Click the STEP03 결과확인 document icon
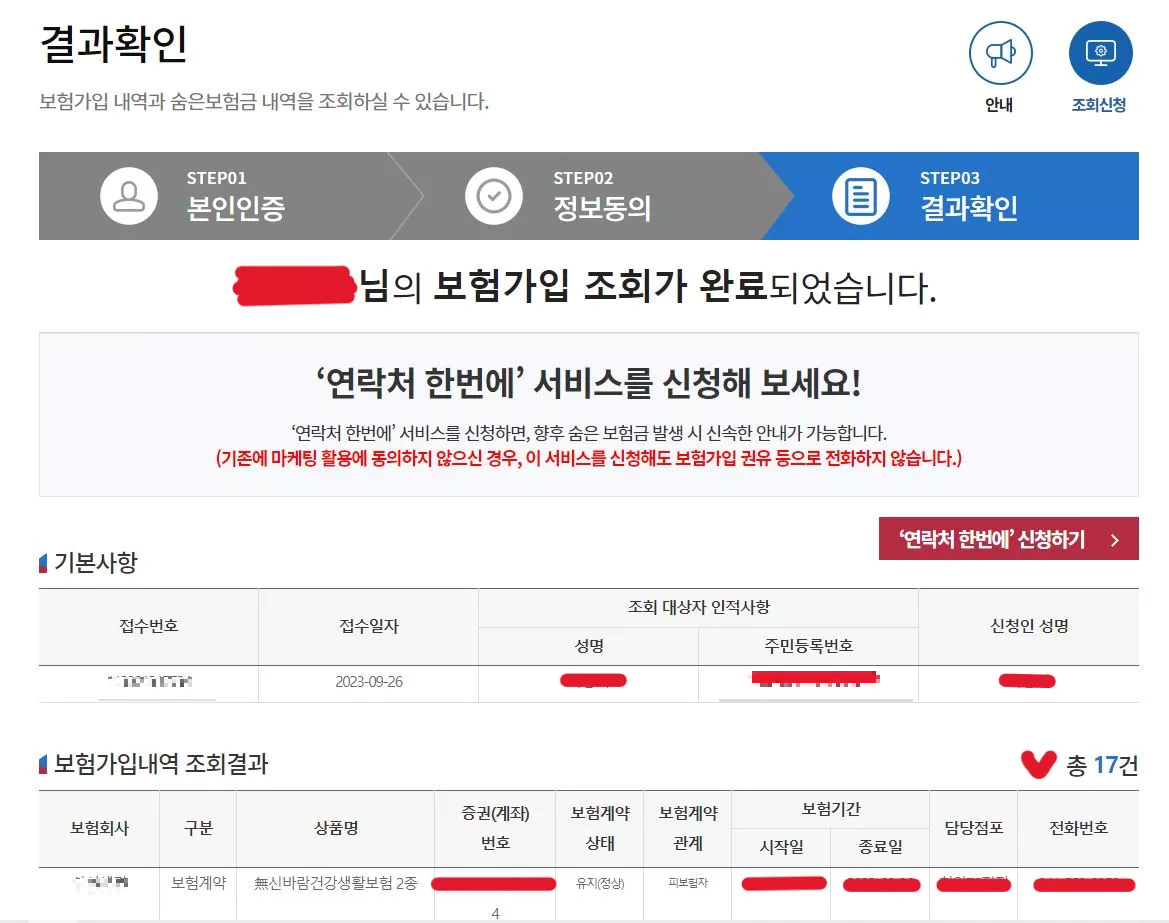The width and height of the screenshot is (1169, 923). tap(862, 196)
